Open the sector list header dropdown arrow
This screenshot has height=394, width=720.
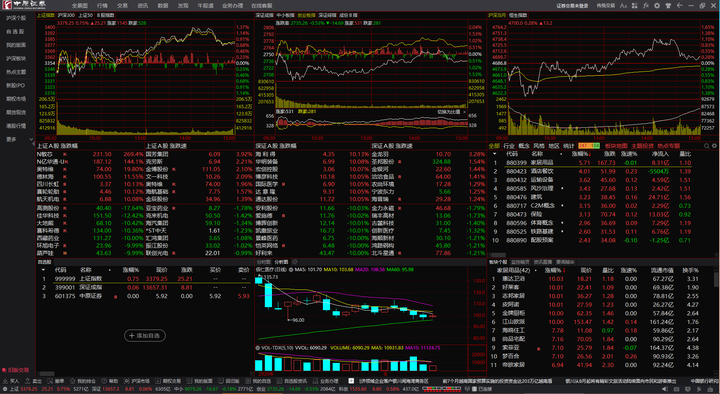(494, 154)
